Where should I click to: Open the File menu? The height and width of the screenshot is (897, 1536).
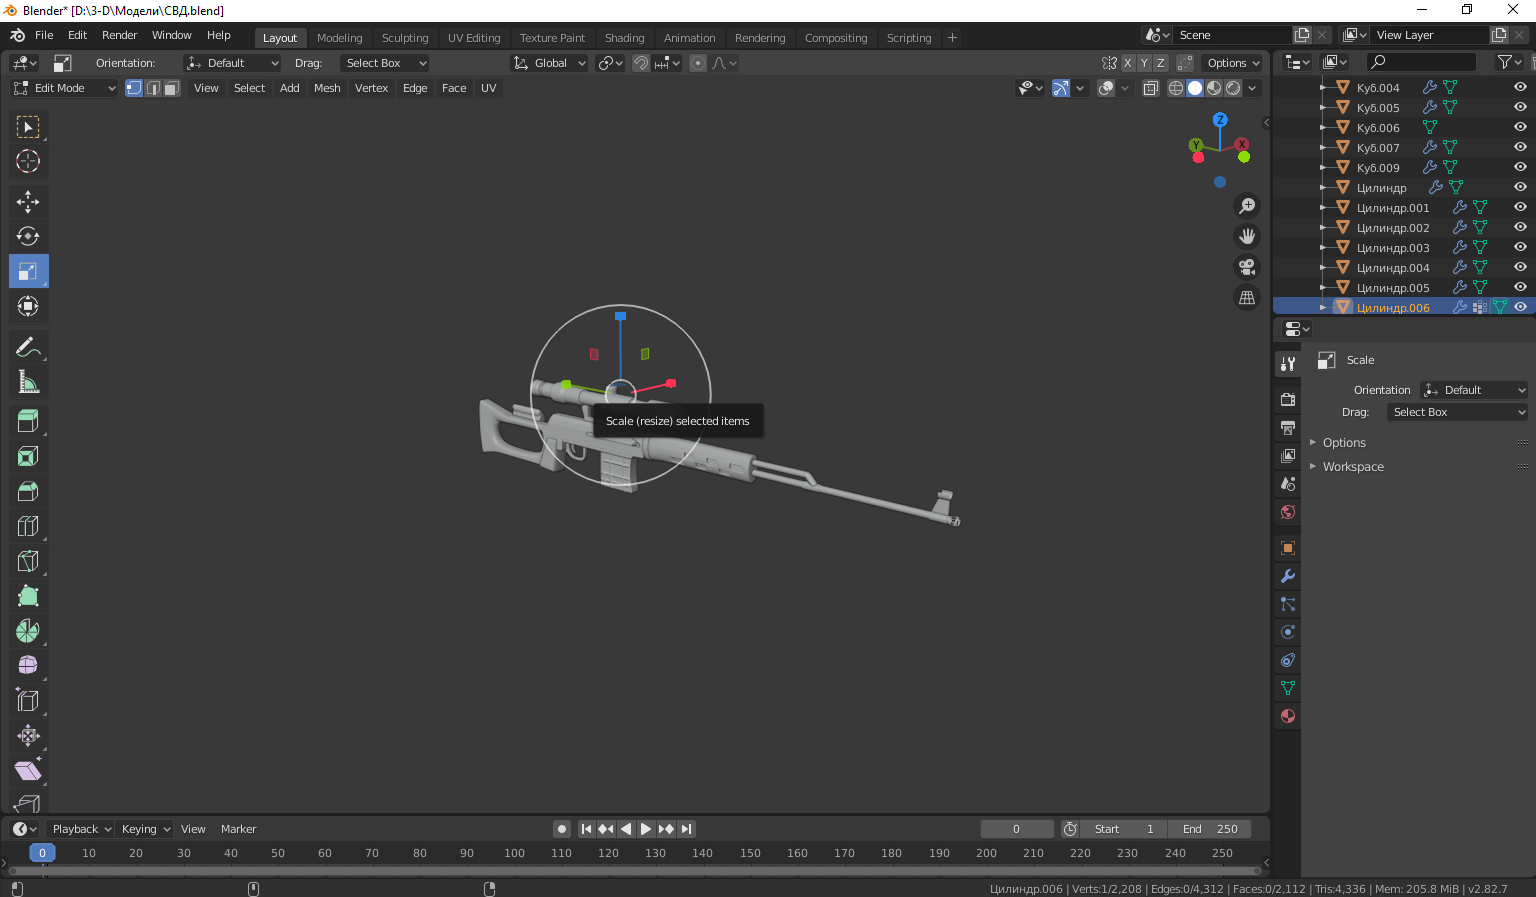point(44,35)
